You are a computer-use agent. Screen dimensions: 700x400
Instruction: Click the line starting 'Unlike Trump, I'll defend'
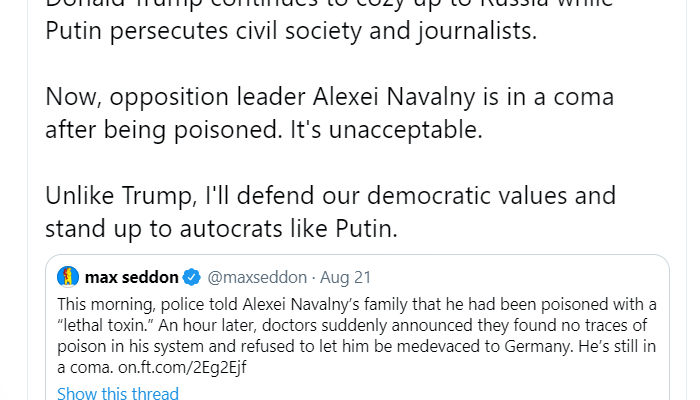[330, 195]
